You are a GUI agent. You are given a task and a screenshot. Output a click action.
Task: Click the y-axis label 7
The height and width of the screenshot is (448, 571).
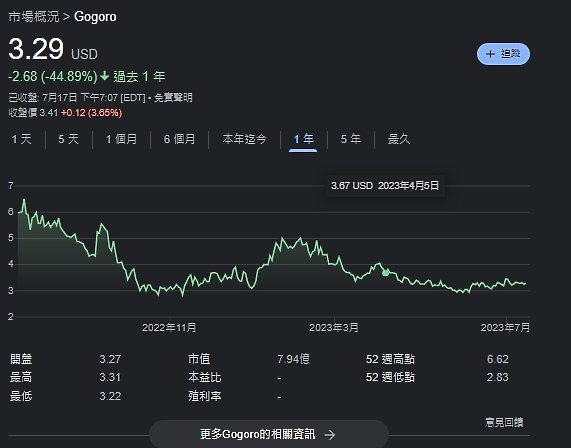(x=11, y=186)
